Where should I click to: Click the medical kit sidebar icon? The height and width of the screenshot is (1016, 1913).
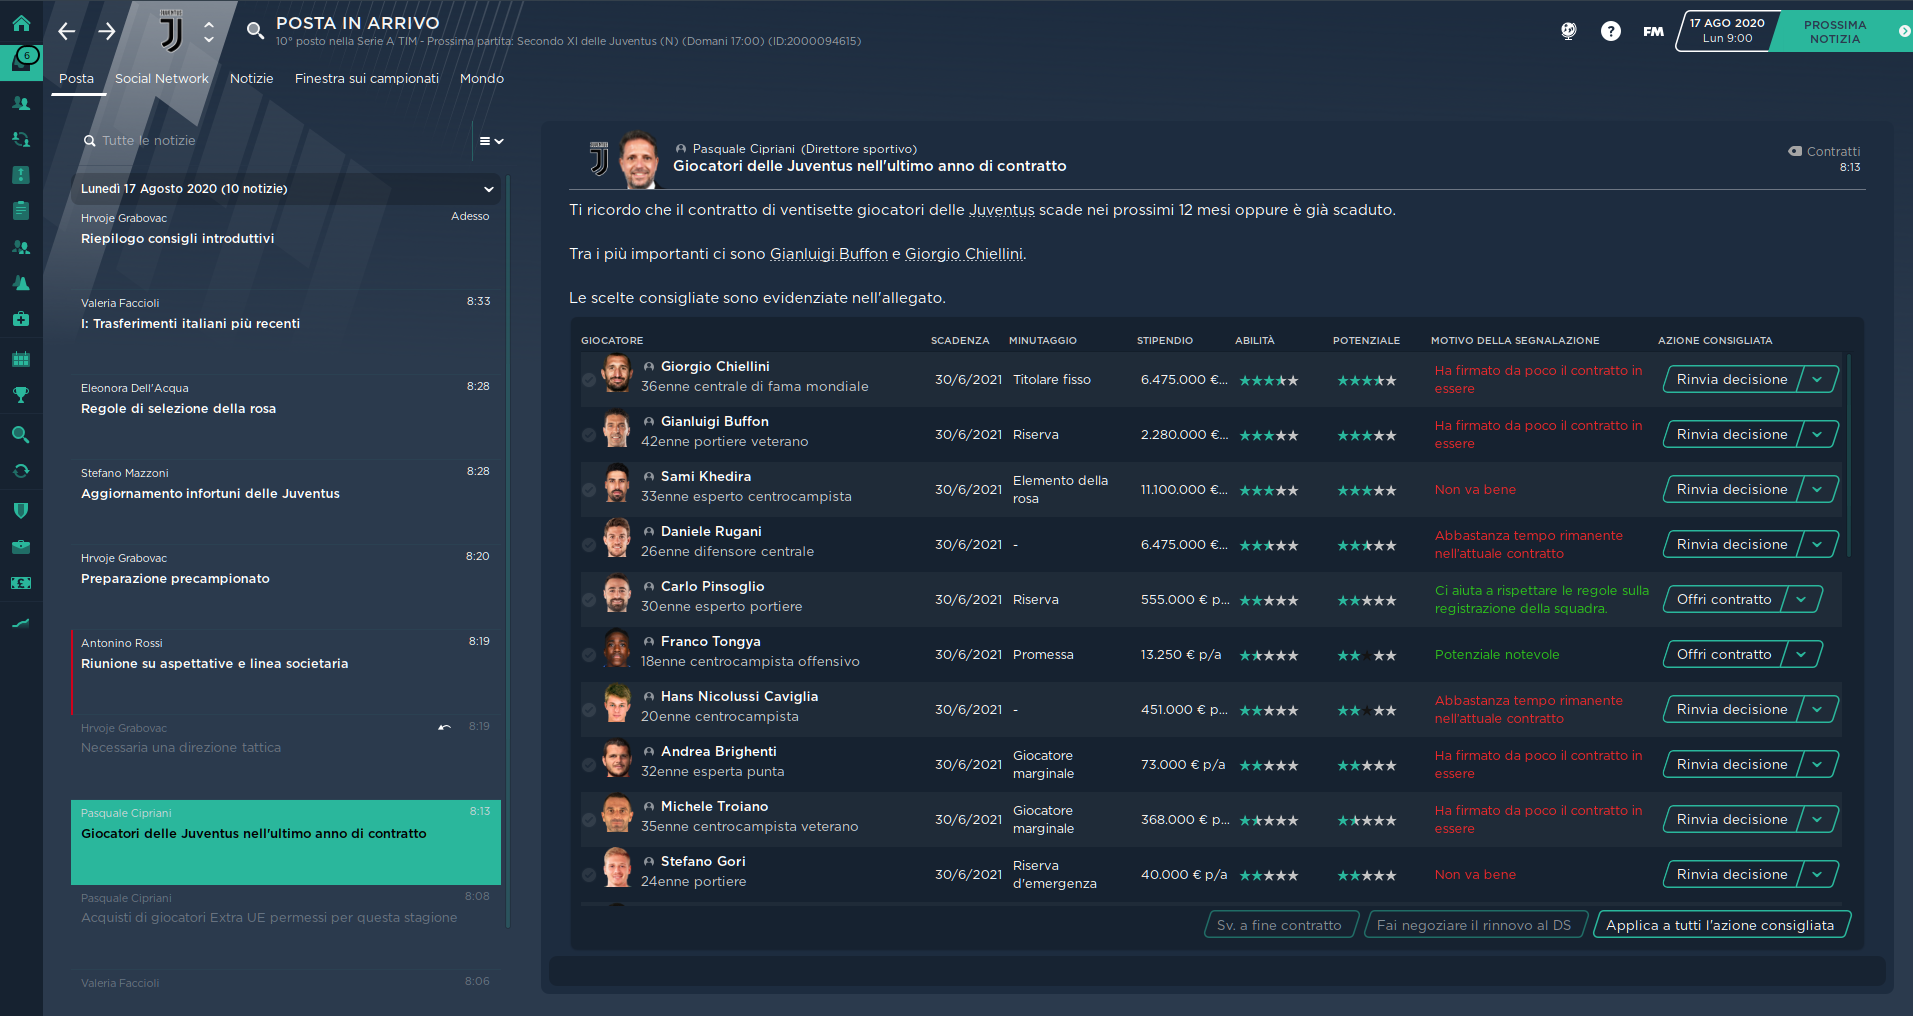click(x=21, y=319)
